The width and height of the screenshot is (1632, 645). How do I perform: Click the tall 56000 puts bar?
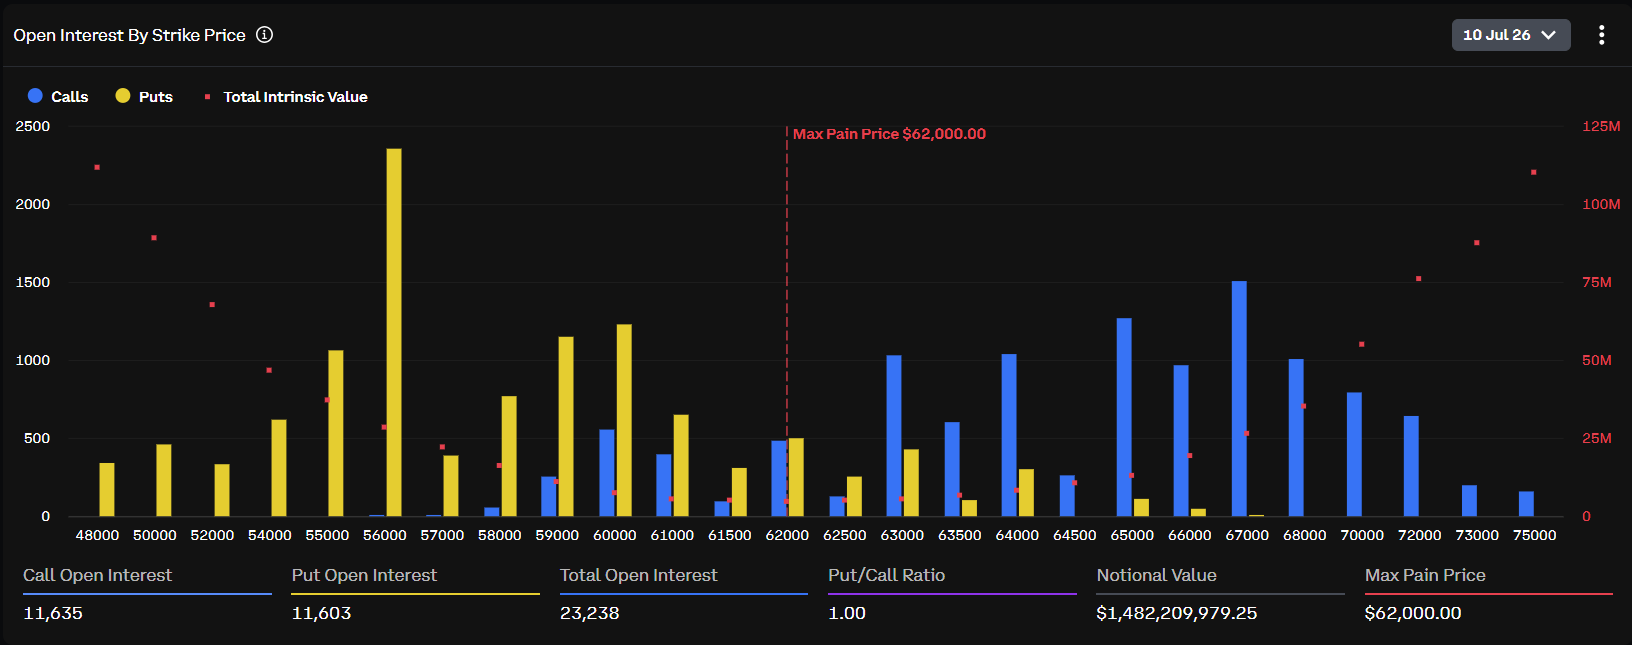(x=394, y=332)
